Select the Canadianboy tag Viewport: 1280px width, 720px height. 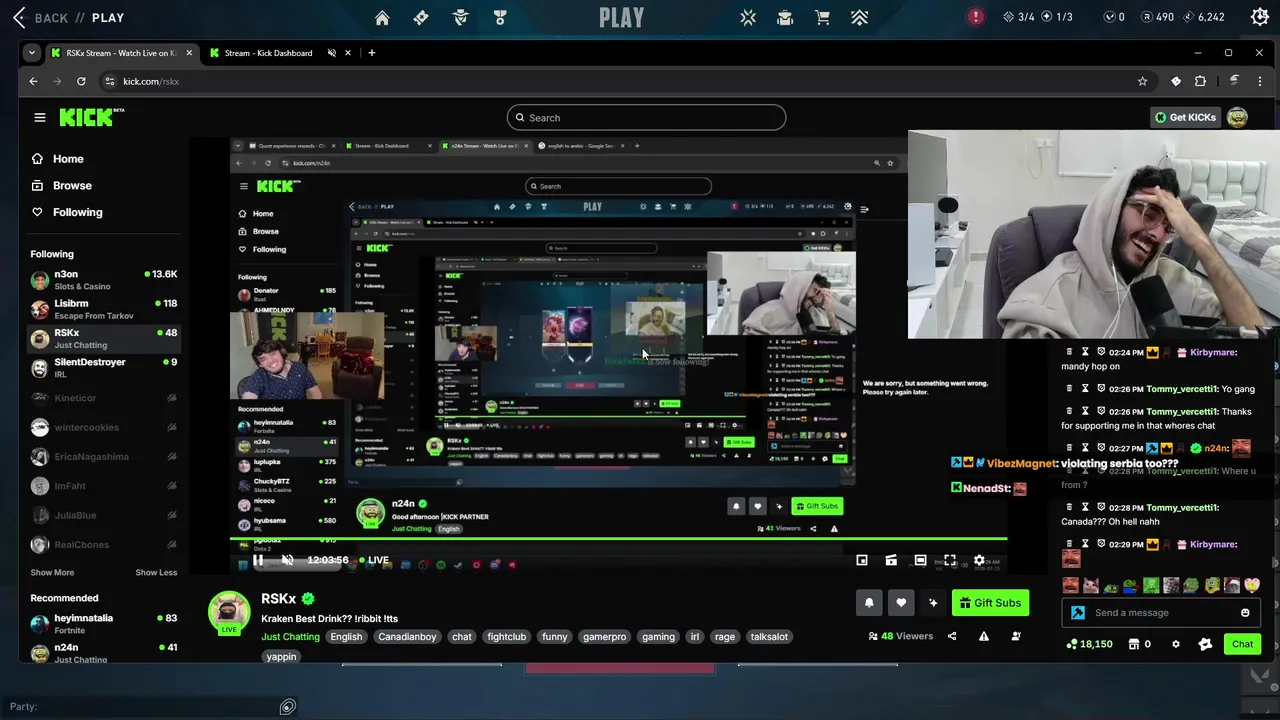(407, 636)
